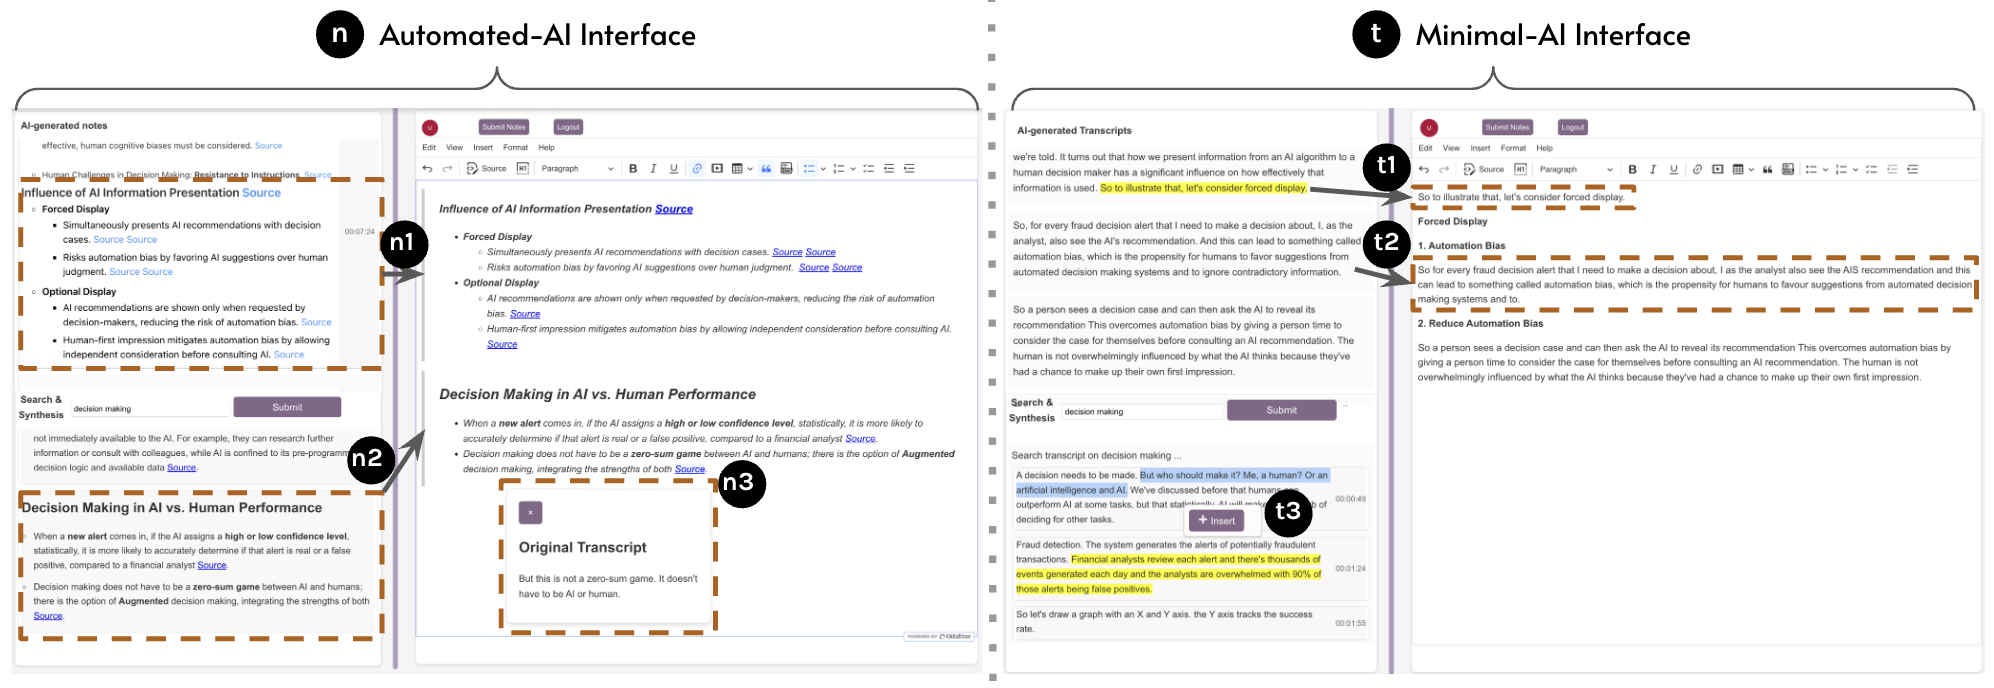This screenshot has width=1994, height=688.
Task: Expand table options arrow in Minimal-AI editor
Action: pyautogui.click(x=1751, y=169)
